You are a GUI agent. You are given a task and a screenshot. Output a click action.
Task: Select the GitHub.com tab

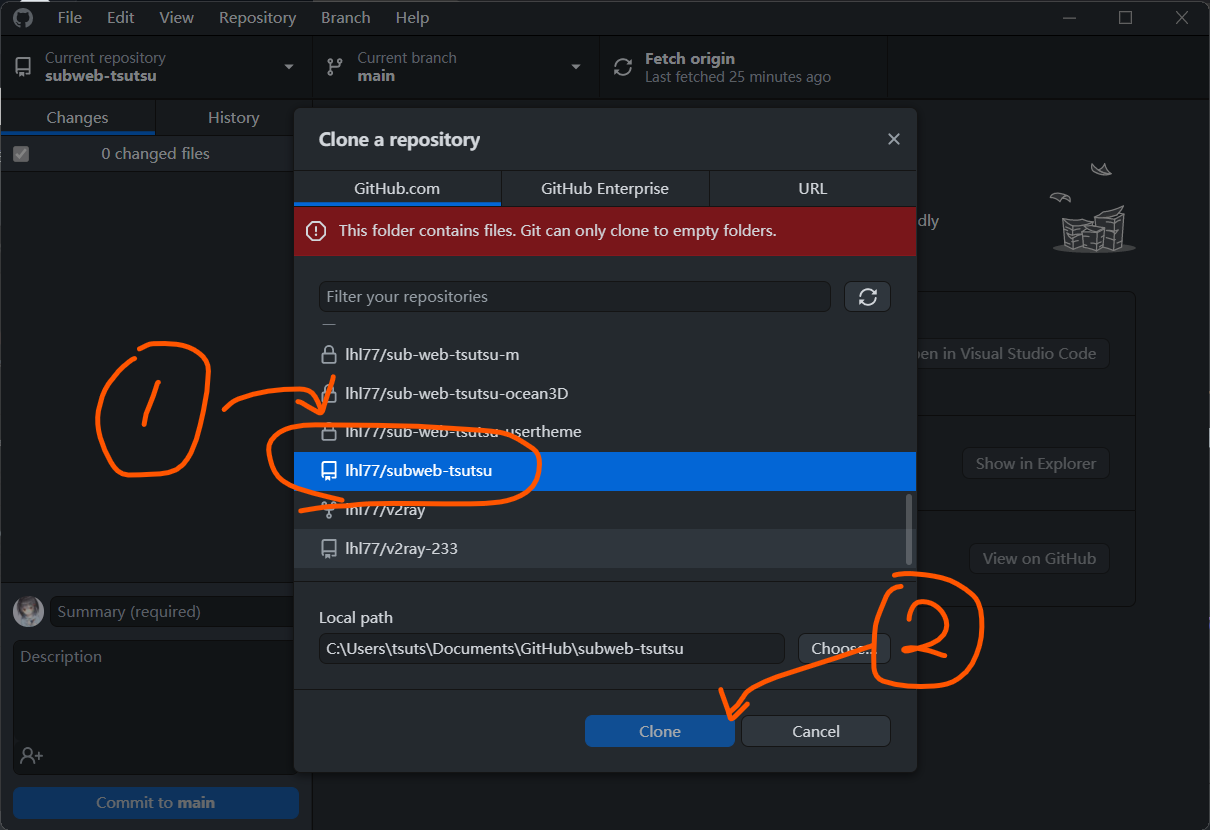click(397, 188)
